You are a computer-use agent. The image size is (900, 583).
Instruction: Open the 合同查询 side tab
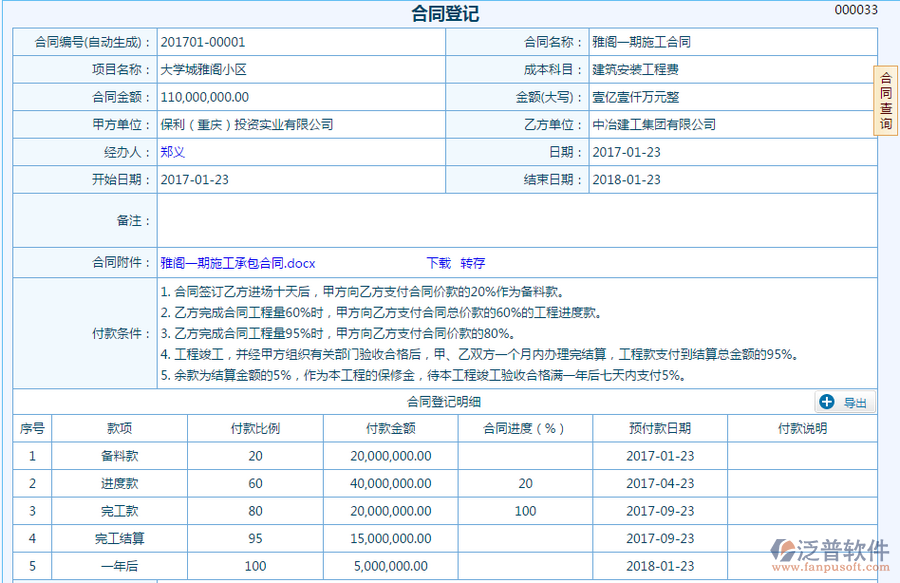(x=885, y=100)
